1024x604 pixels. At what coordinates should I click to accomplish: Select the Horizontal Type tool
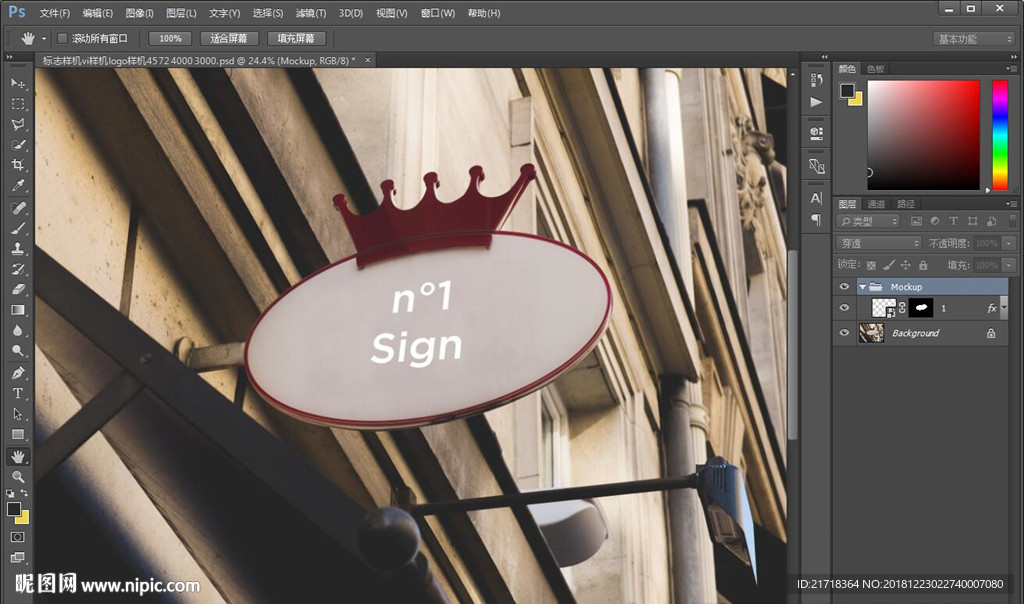click(18, 393)
